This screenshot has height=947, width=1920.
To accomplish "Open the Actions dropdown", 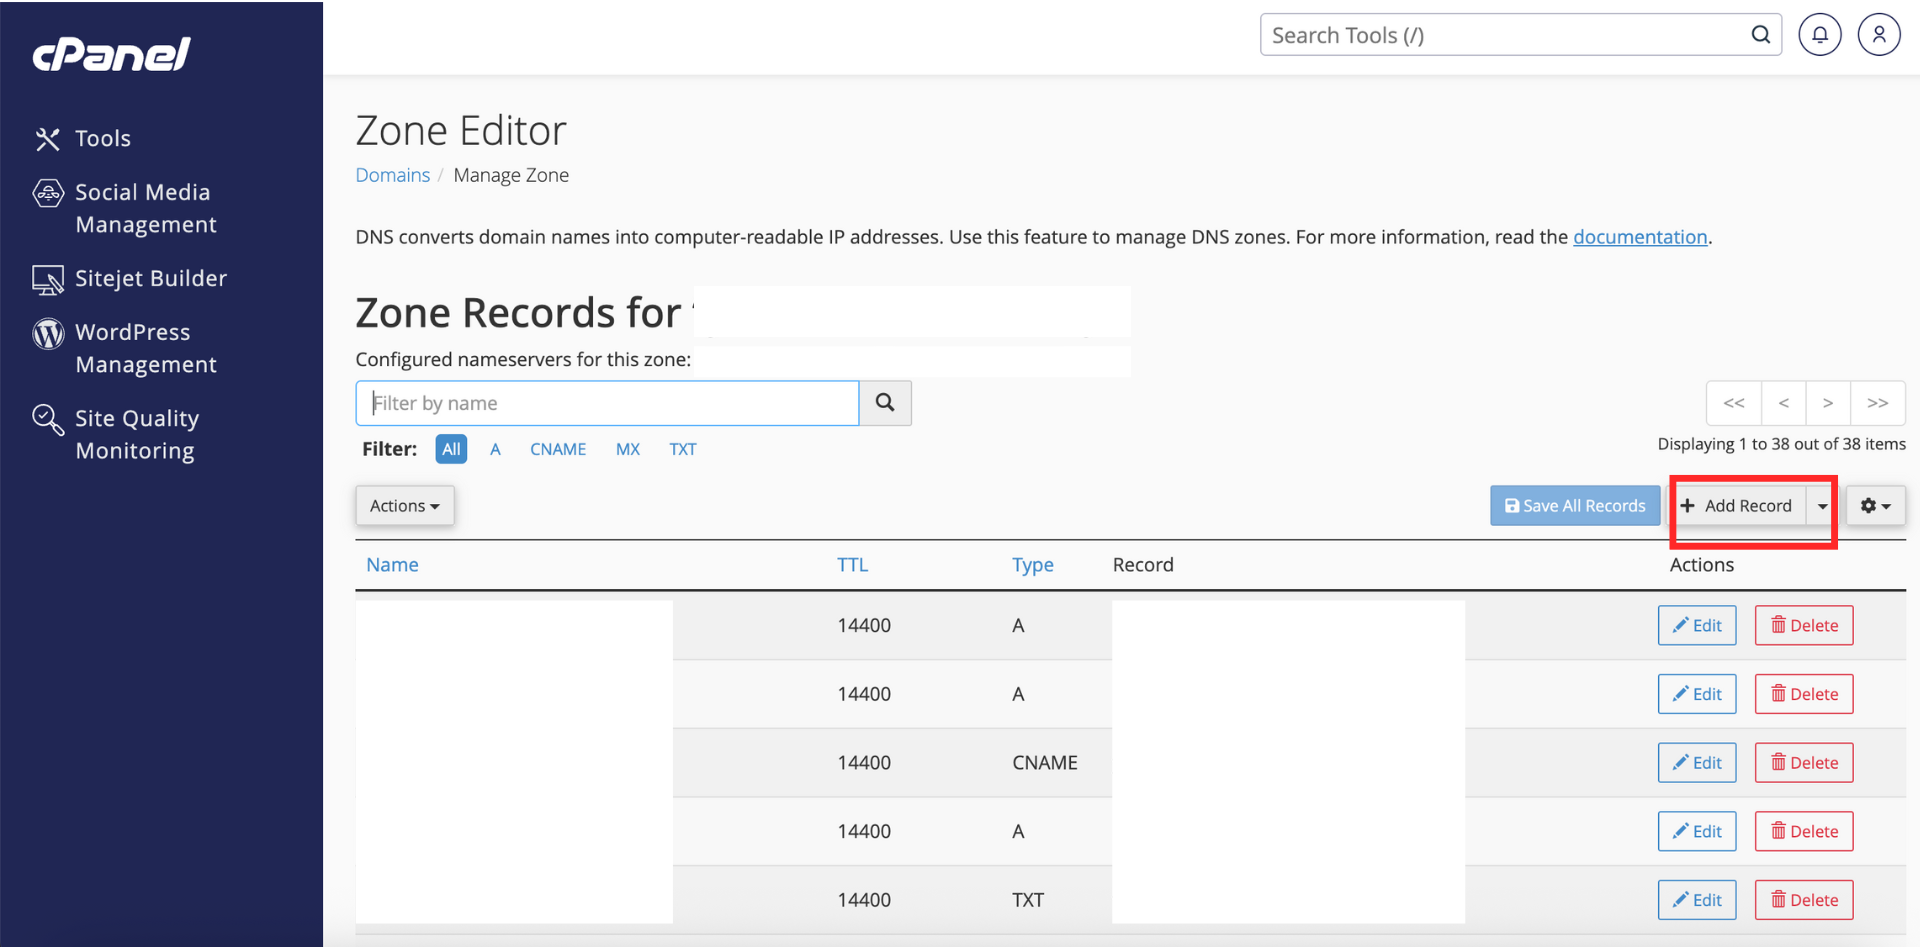I will click(405, 506).
